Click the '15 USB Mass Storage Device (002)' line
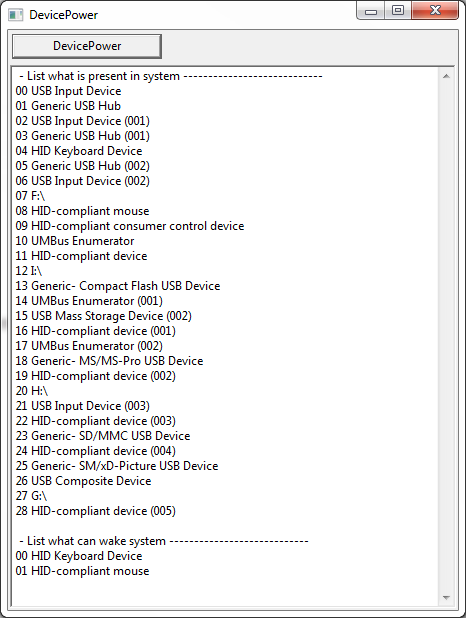466x618 pixels. [x=104, y=316]
